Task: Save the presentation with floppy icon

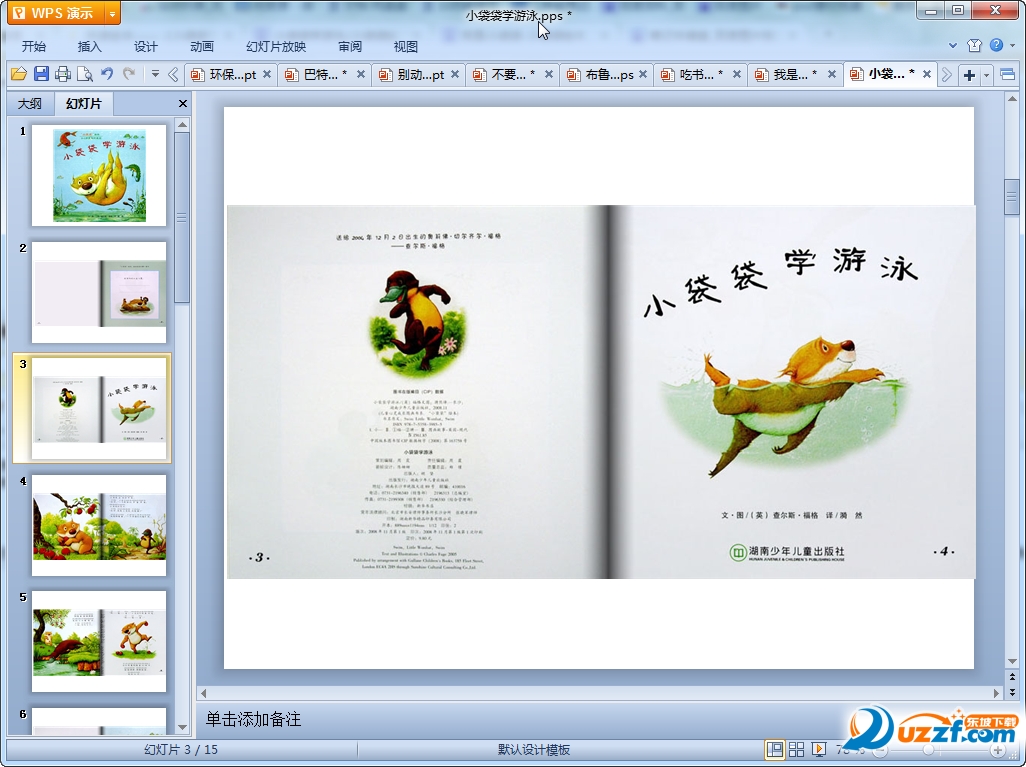Action: tap(41, 74)
